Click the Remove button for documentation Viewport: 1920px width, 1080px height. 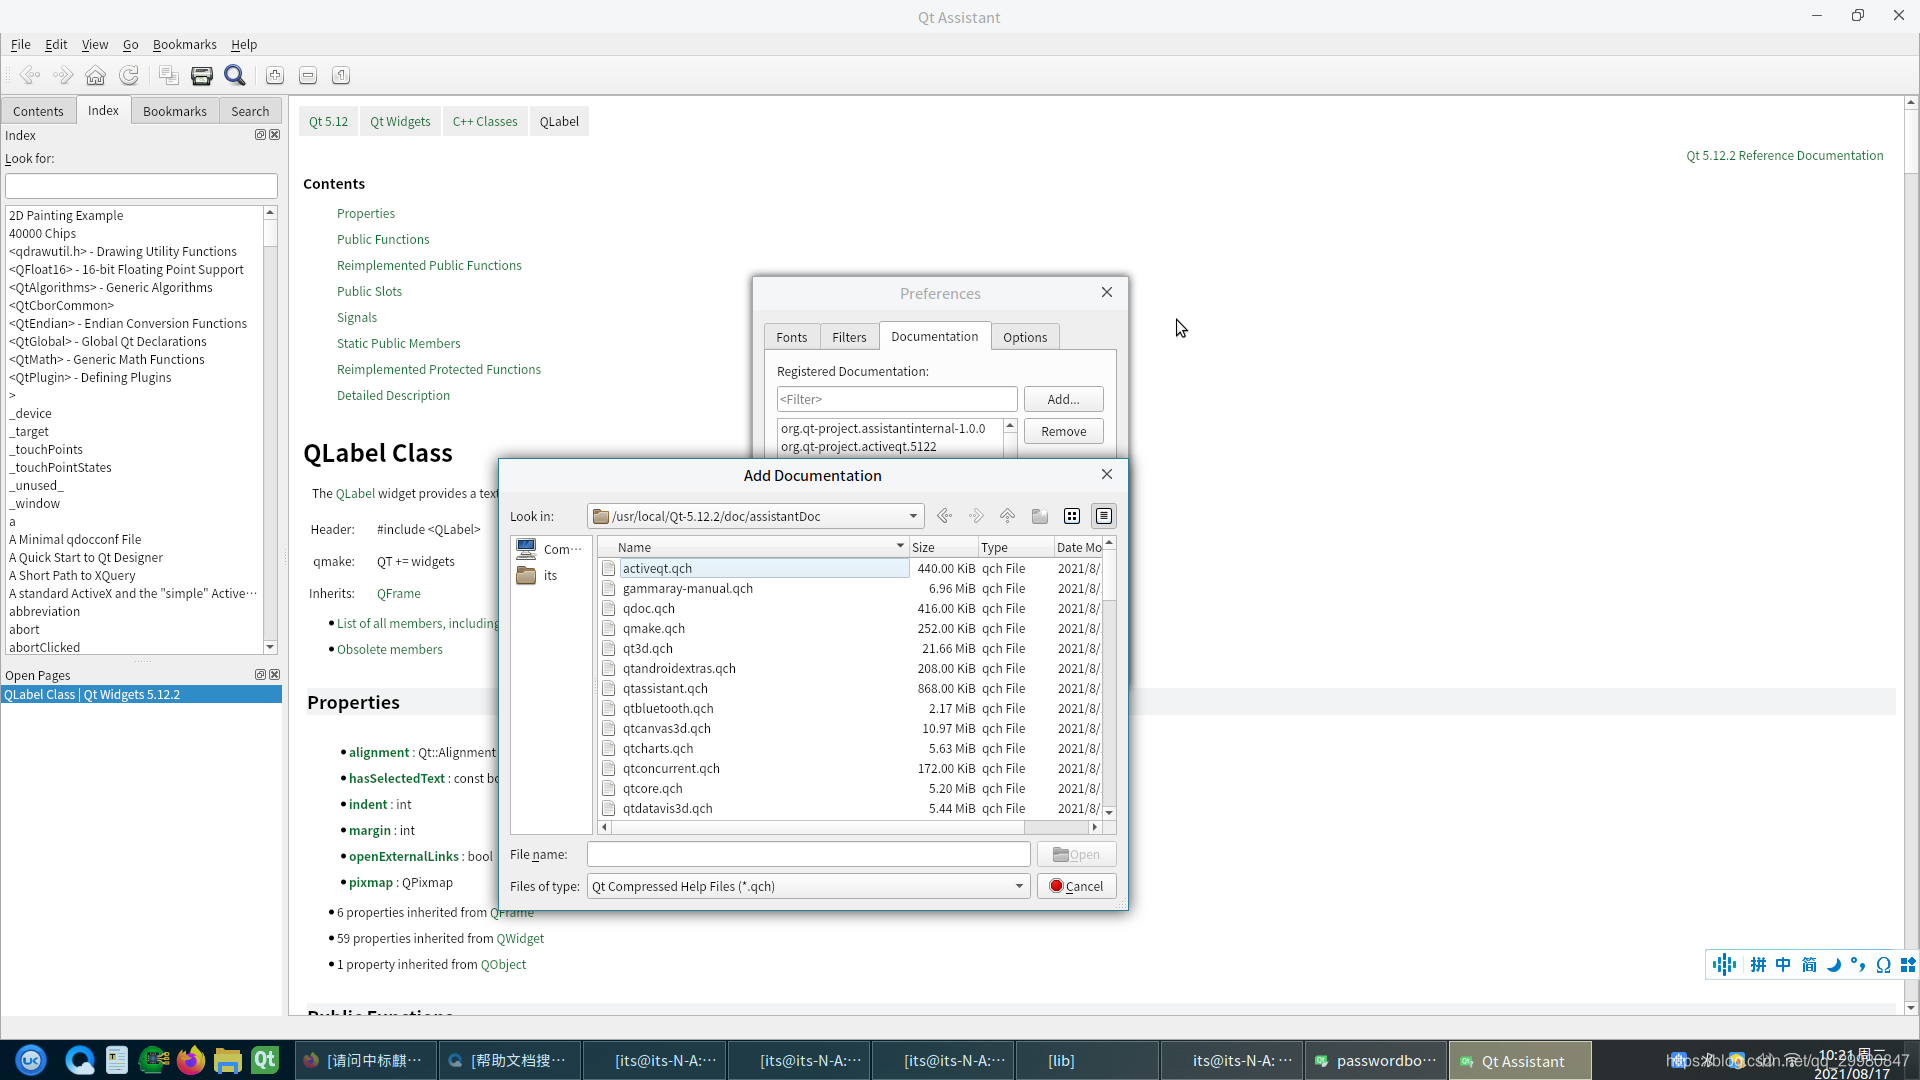coord(1064,430)
